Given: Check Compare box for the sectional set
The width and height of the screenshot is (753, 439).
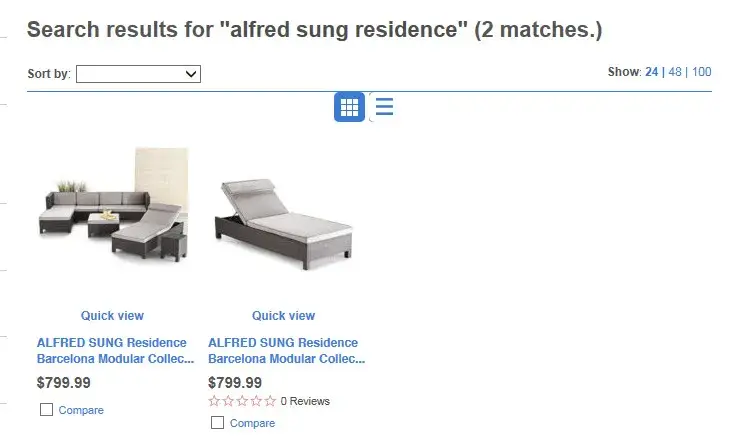Looking at the screenshot, I should click(46, 409).
